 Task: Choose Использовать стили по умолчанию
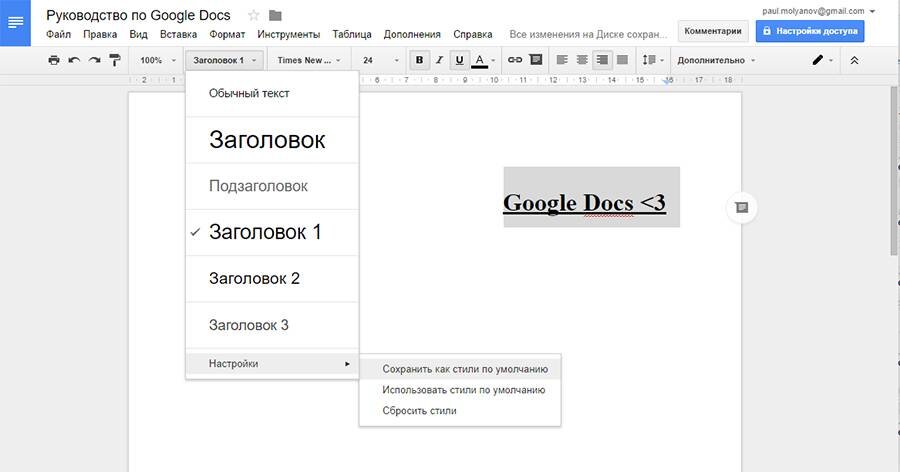pyautogui.click(x=460, y=390)
